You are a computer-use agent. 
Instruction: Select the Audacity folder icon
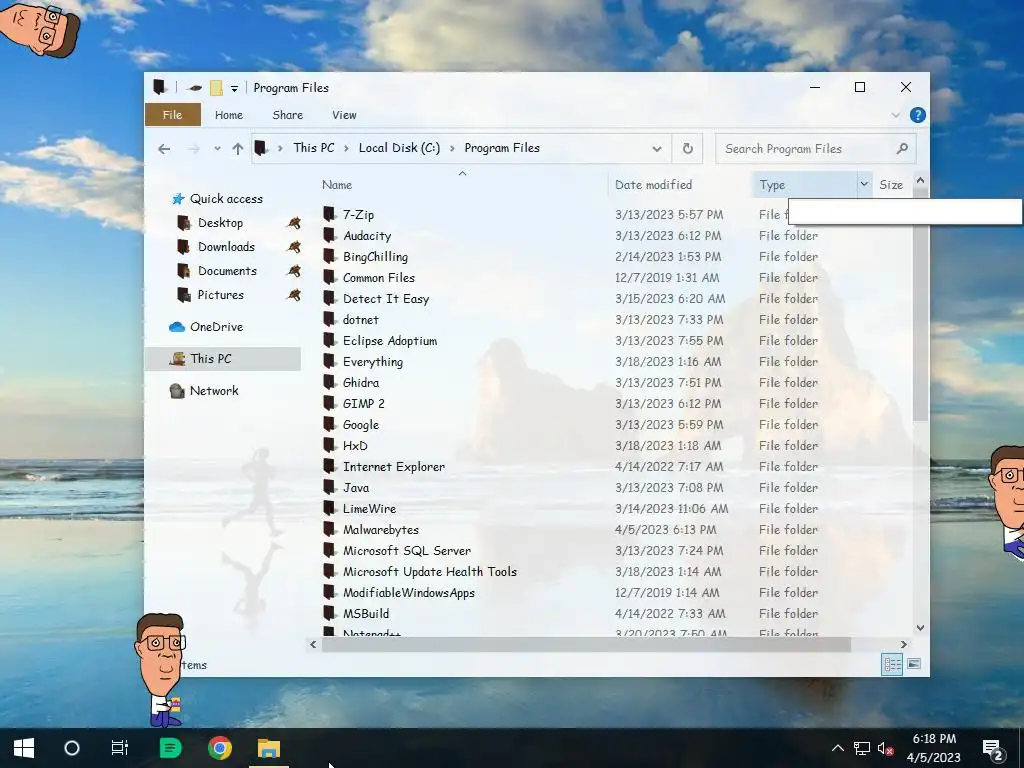pos(330,235)
